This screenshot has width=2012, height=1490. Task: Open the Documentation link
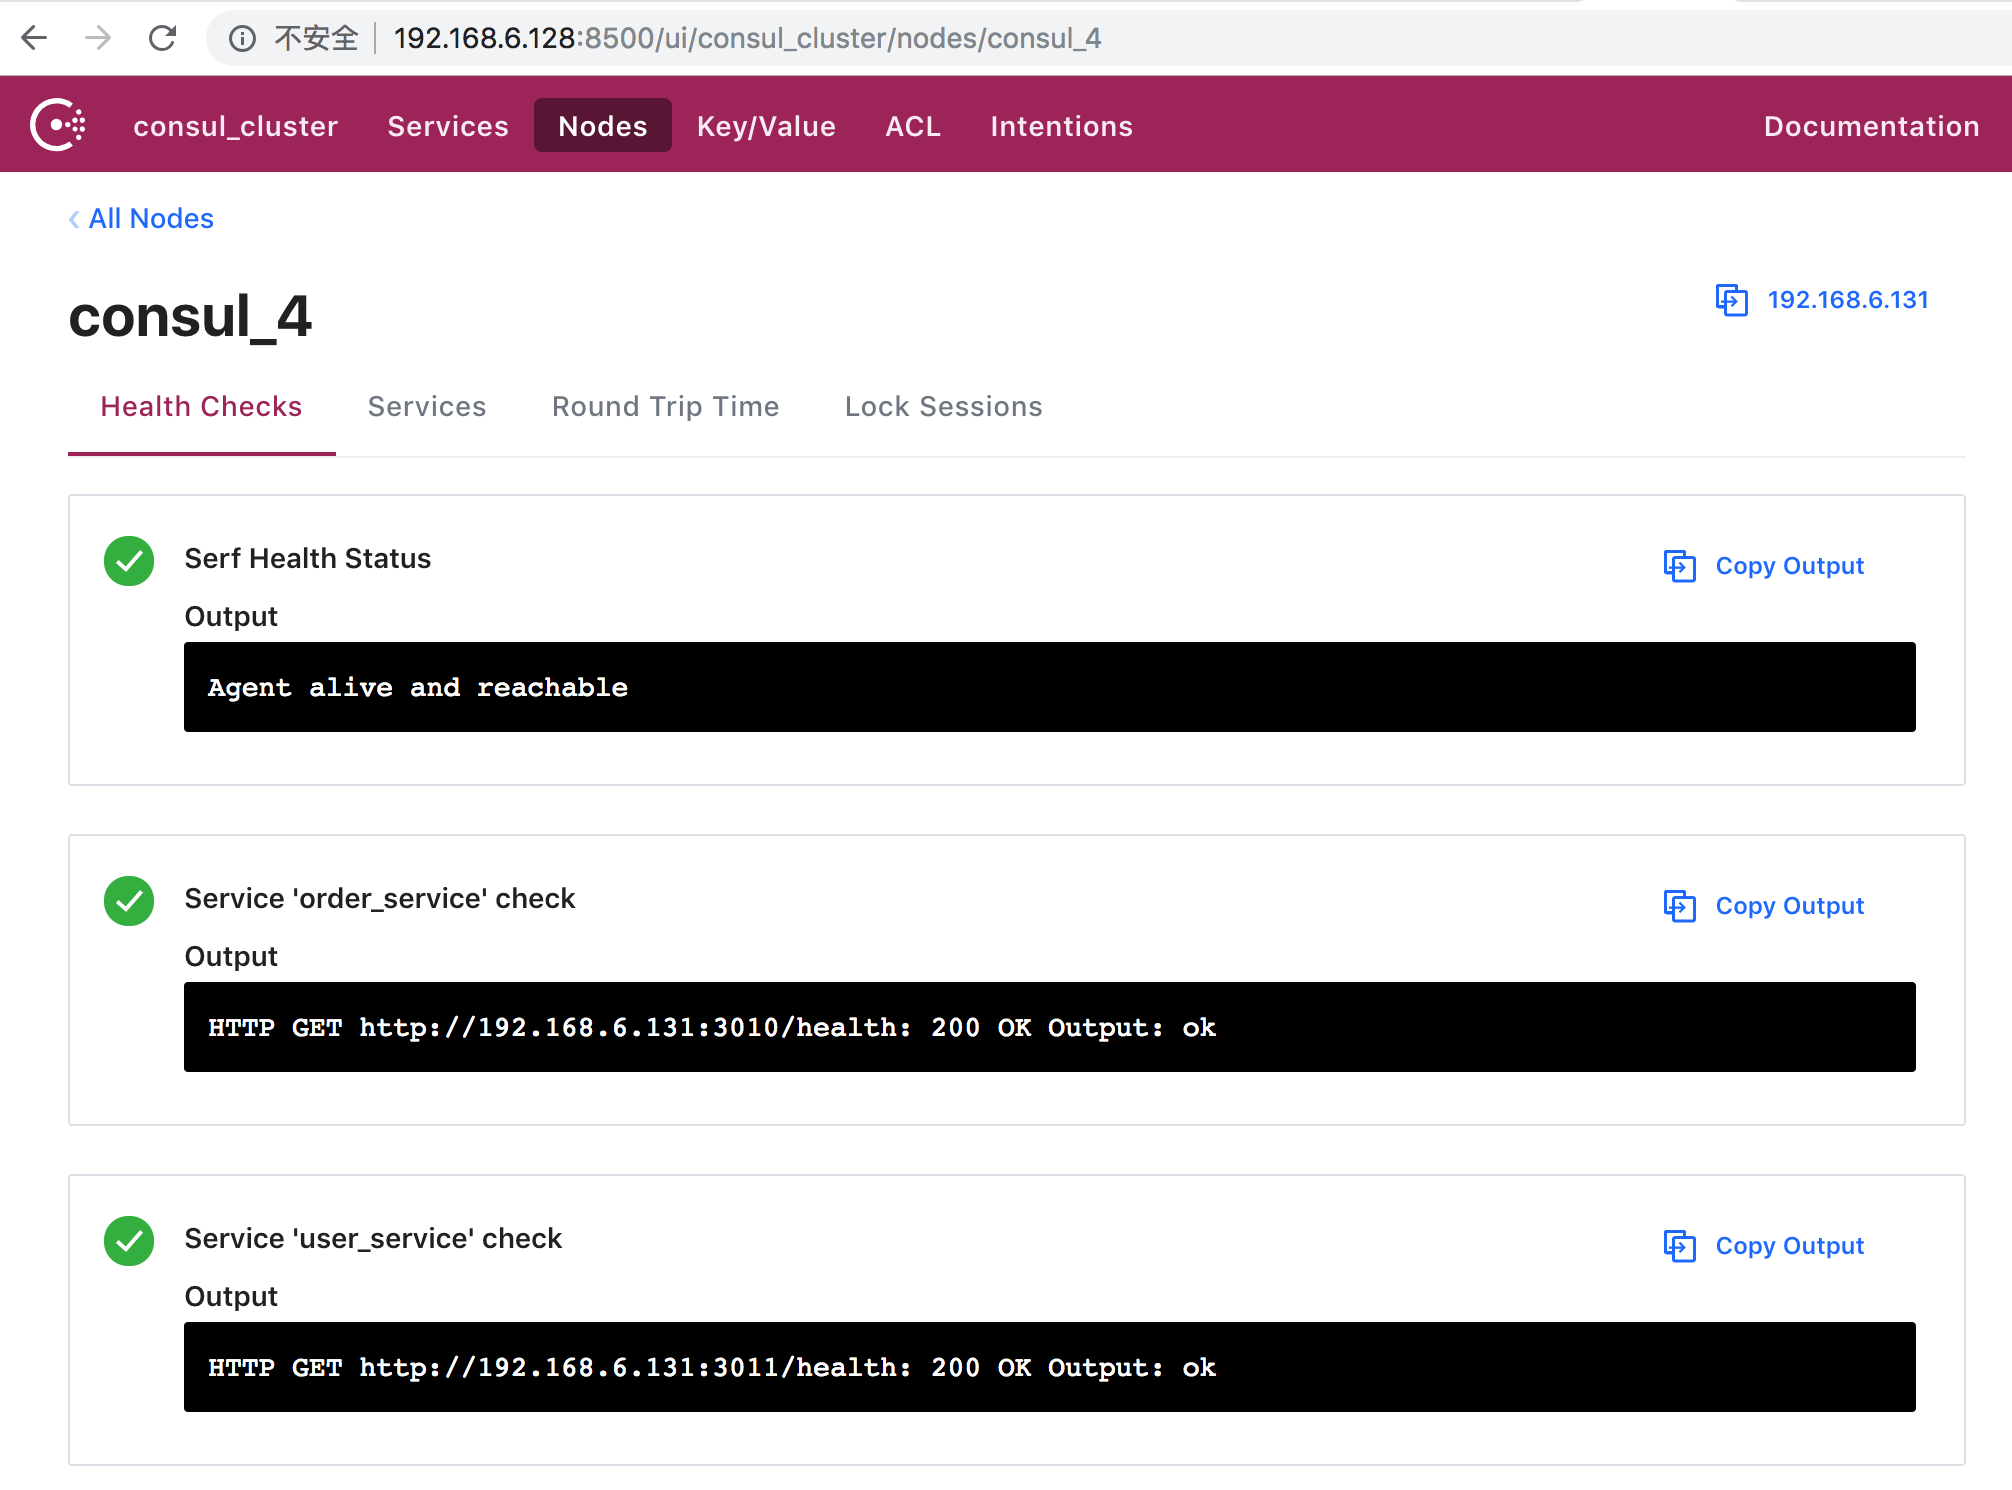1870,126
